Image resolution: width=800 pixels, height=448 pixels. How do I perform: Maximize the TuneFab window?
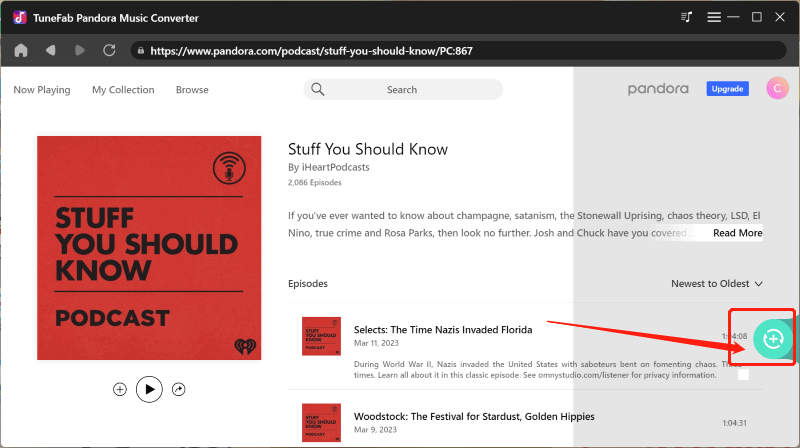(757, 17)
